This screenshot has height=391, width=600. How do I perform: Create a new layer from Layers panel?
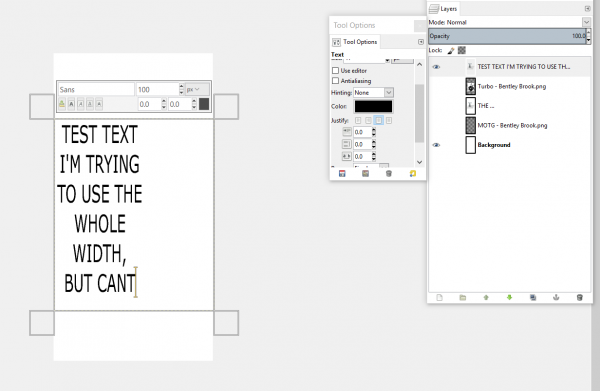[x=439, y=298]
